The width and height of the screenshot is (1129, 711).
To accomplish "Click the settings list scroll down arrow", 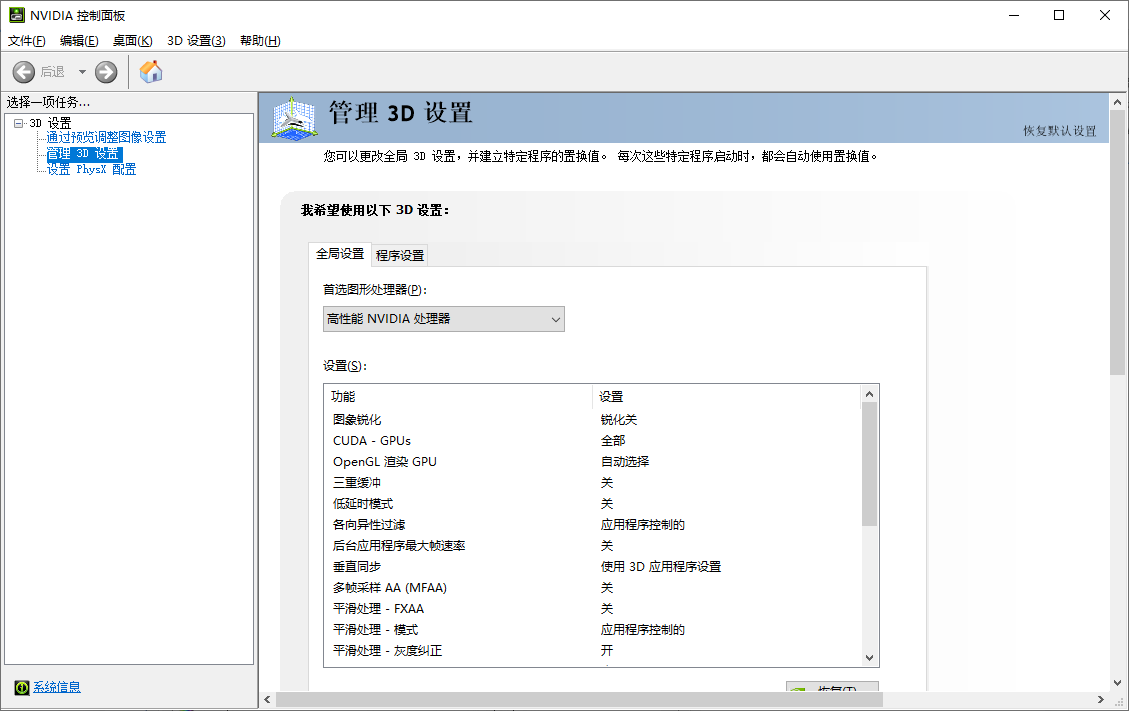I will [869, 657].
